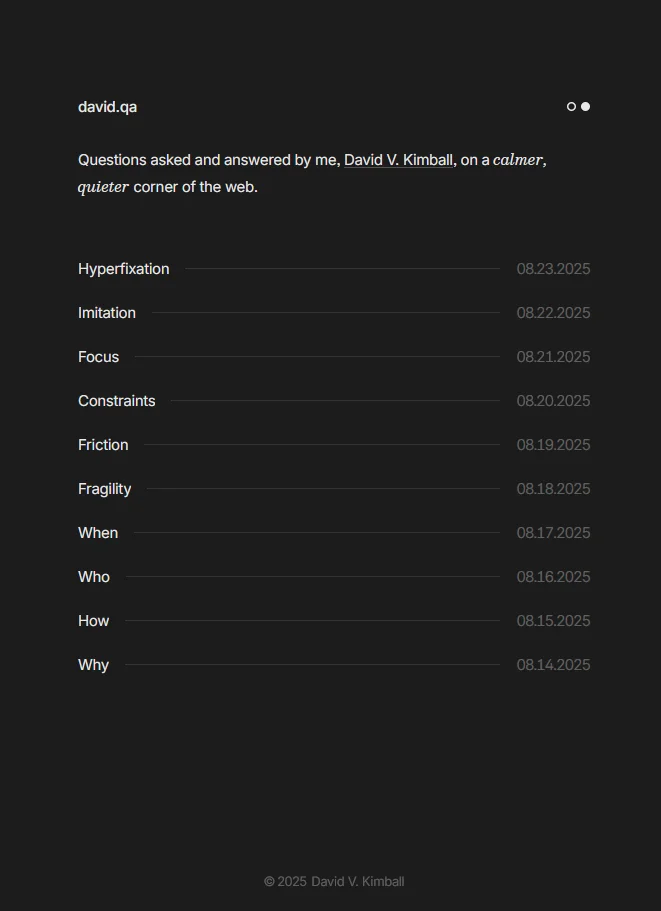Viewport: 661px width, 911px height.
Task: Open the Friction post
Action: point(103,445)
